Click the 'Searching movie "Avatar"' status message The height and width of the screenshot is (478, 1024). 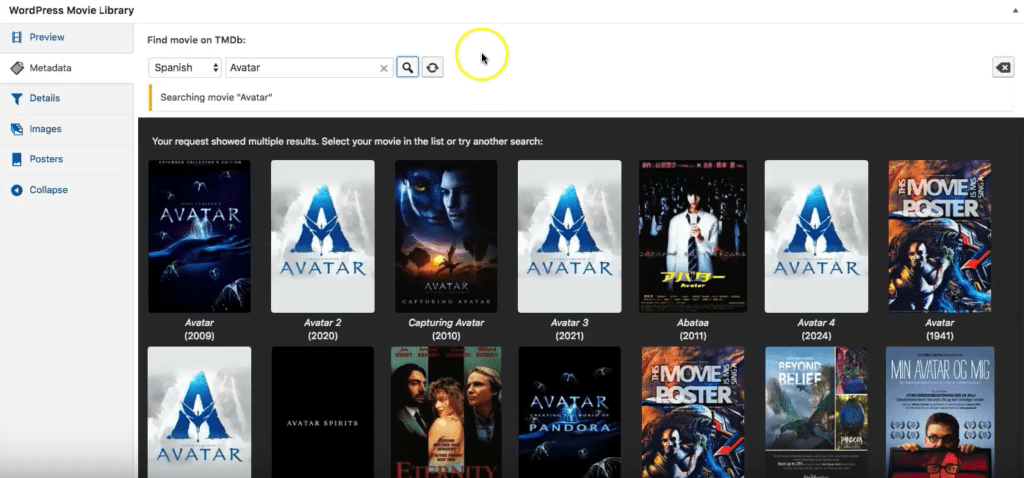point(216,97)
